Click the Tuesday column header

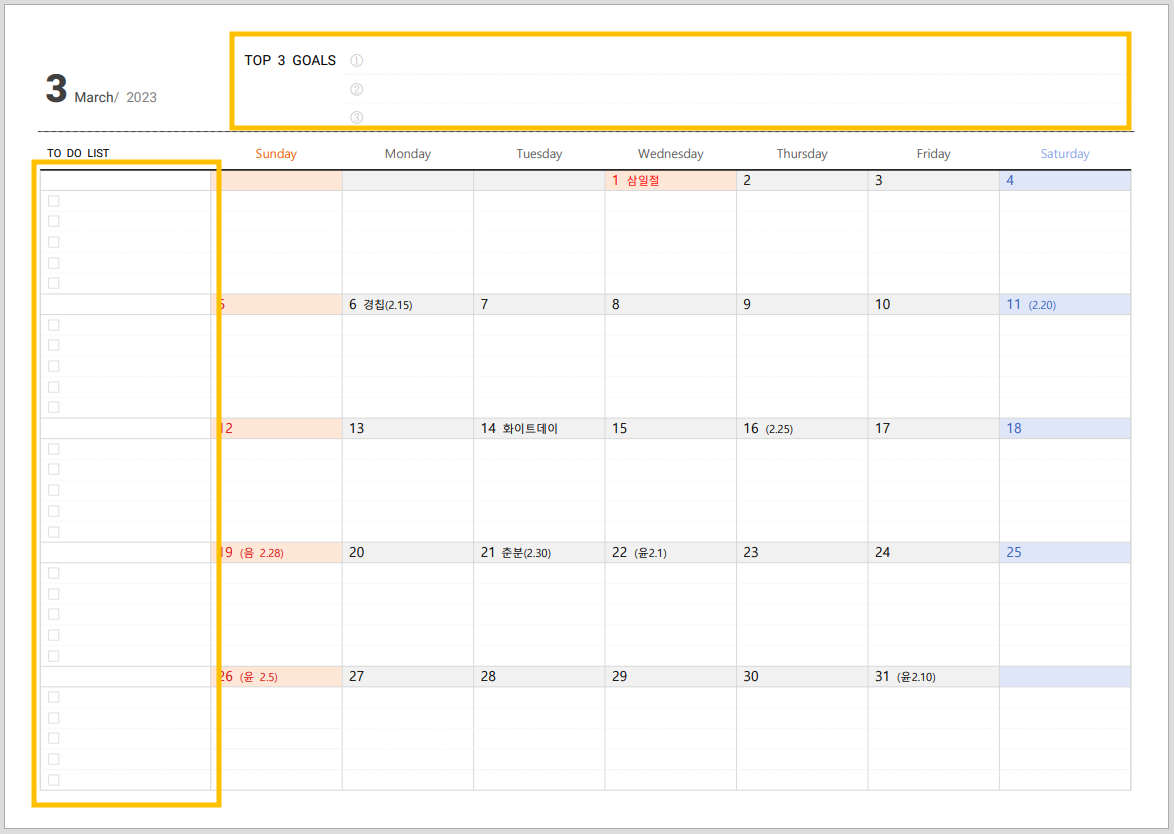(x=539, y=153)
